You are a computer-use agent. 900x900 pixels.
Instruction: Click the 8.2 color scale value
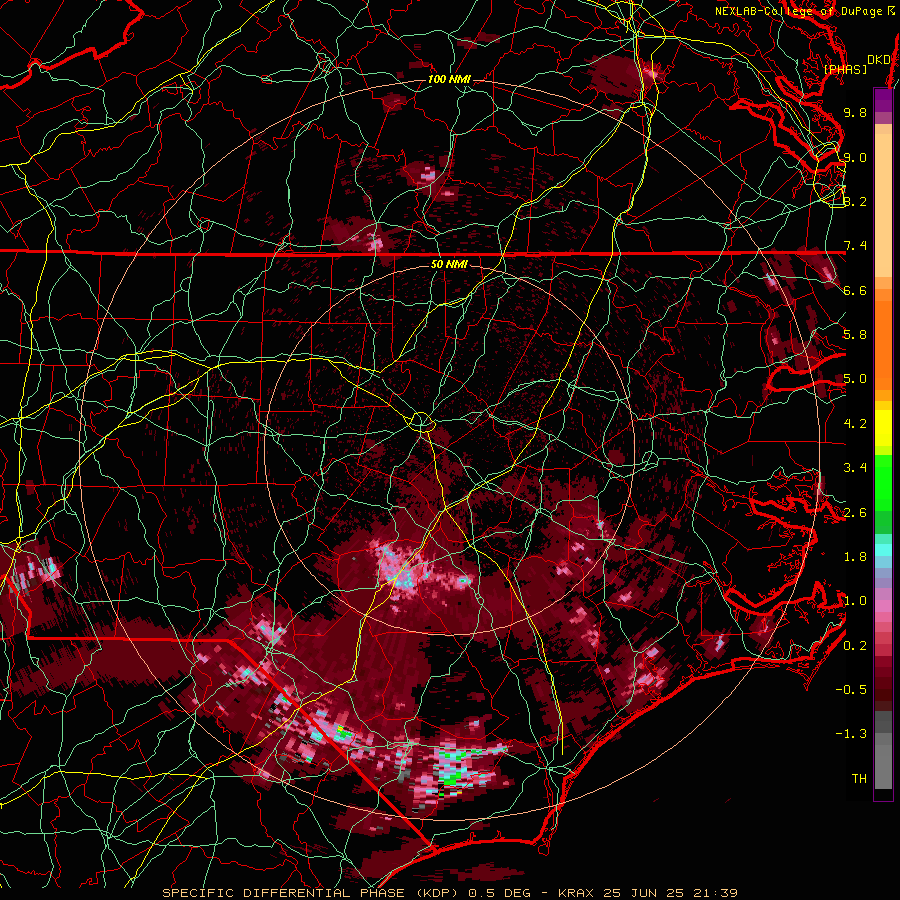pyautogui.click(x=855, y=201)
